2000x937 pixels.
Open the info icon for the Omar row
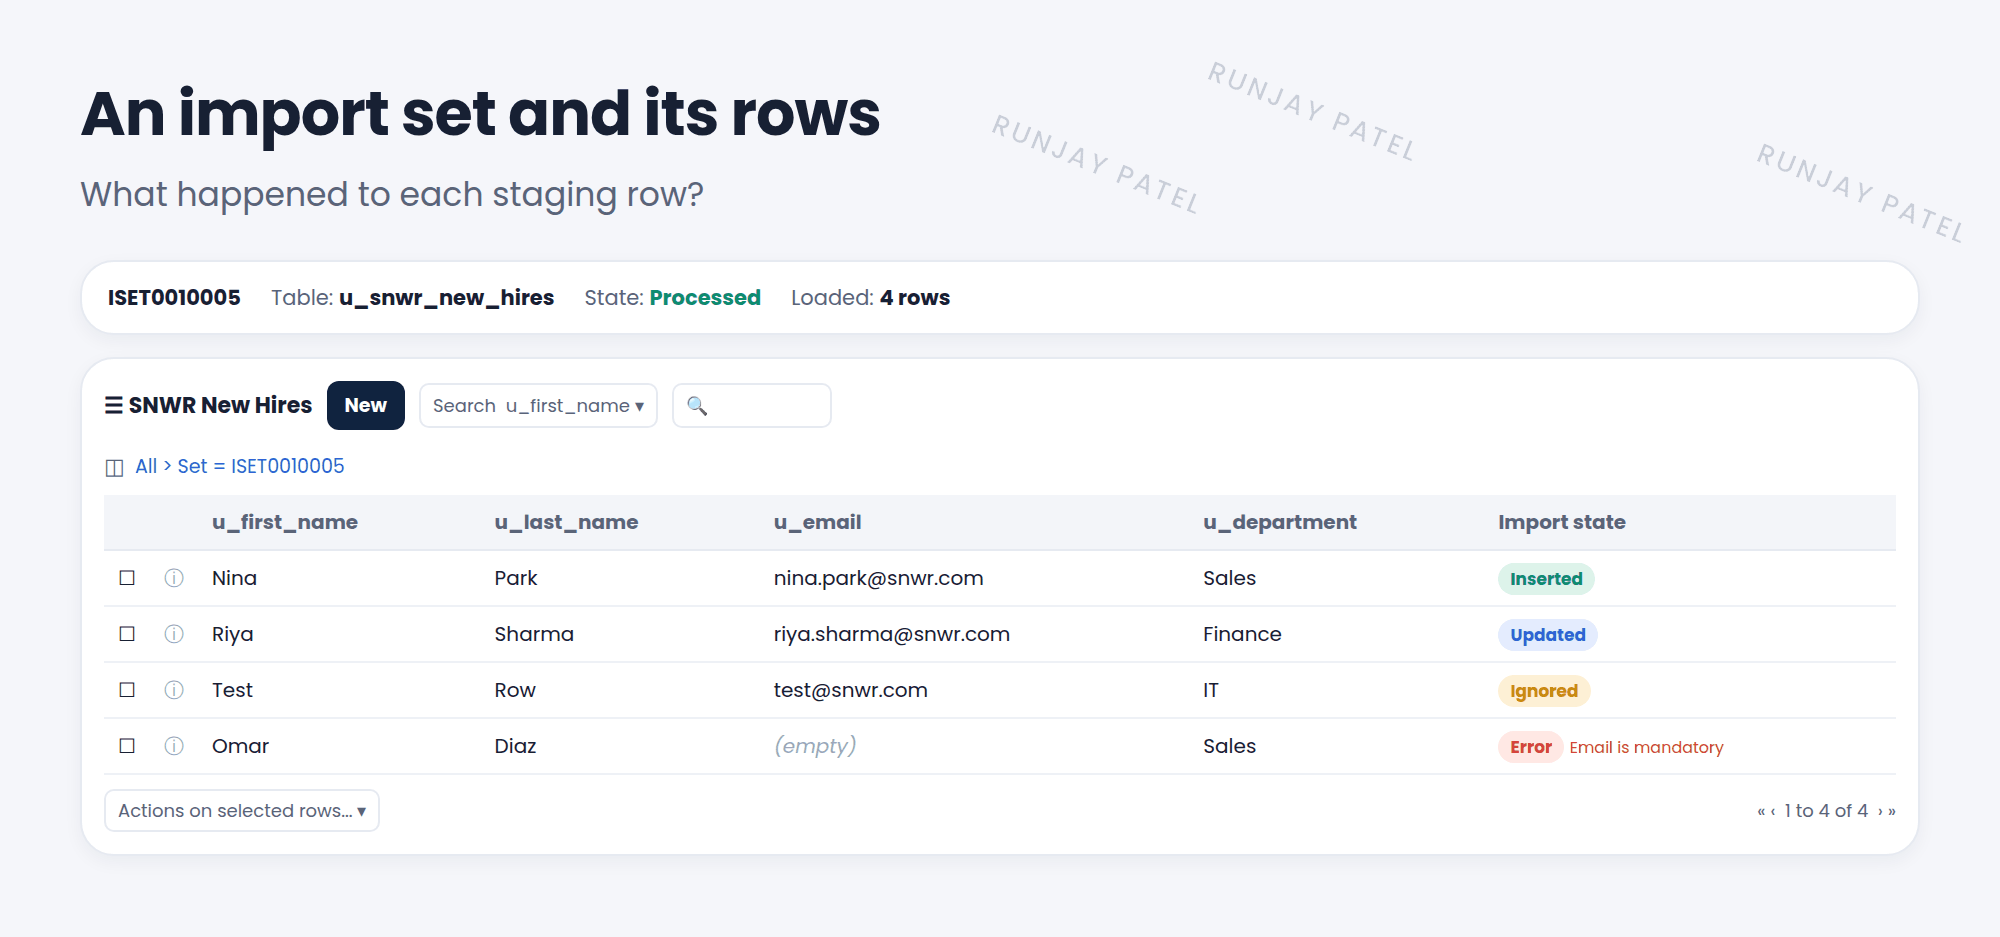(x=174, y=746)
